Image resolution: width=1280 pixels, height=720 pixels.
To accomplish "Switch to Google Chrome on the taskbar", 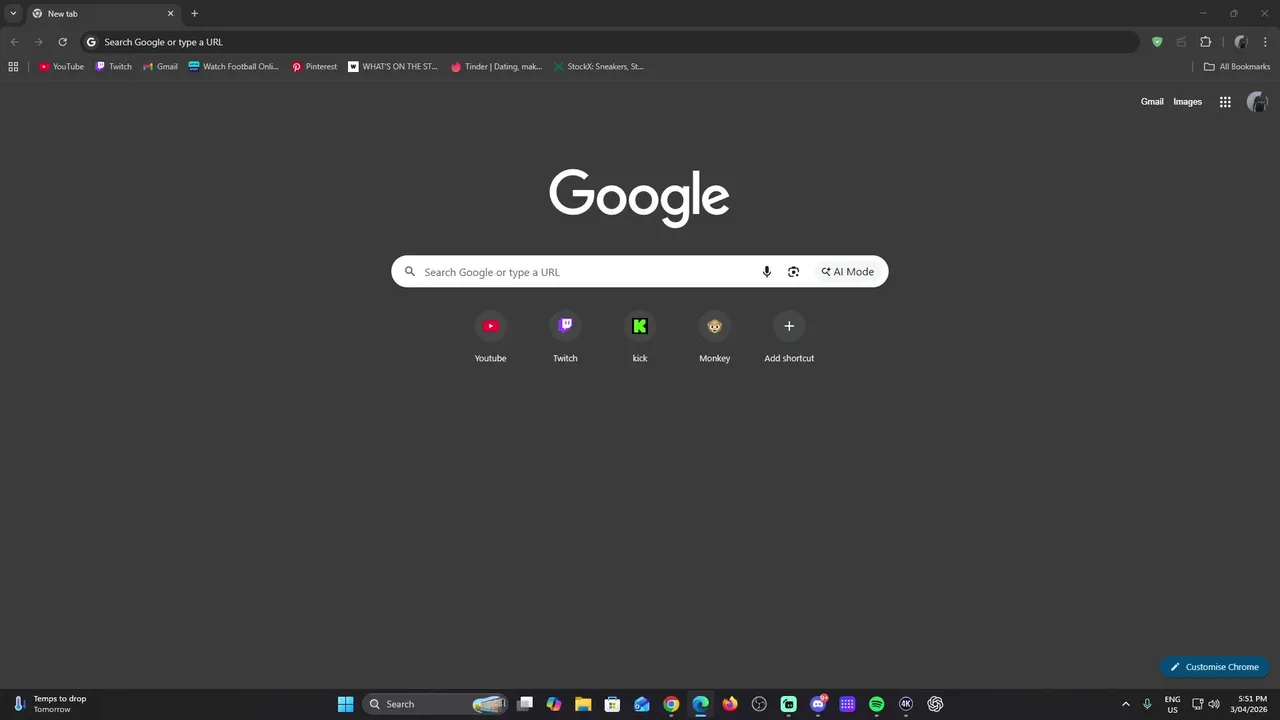I will (671, 704).
